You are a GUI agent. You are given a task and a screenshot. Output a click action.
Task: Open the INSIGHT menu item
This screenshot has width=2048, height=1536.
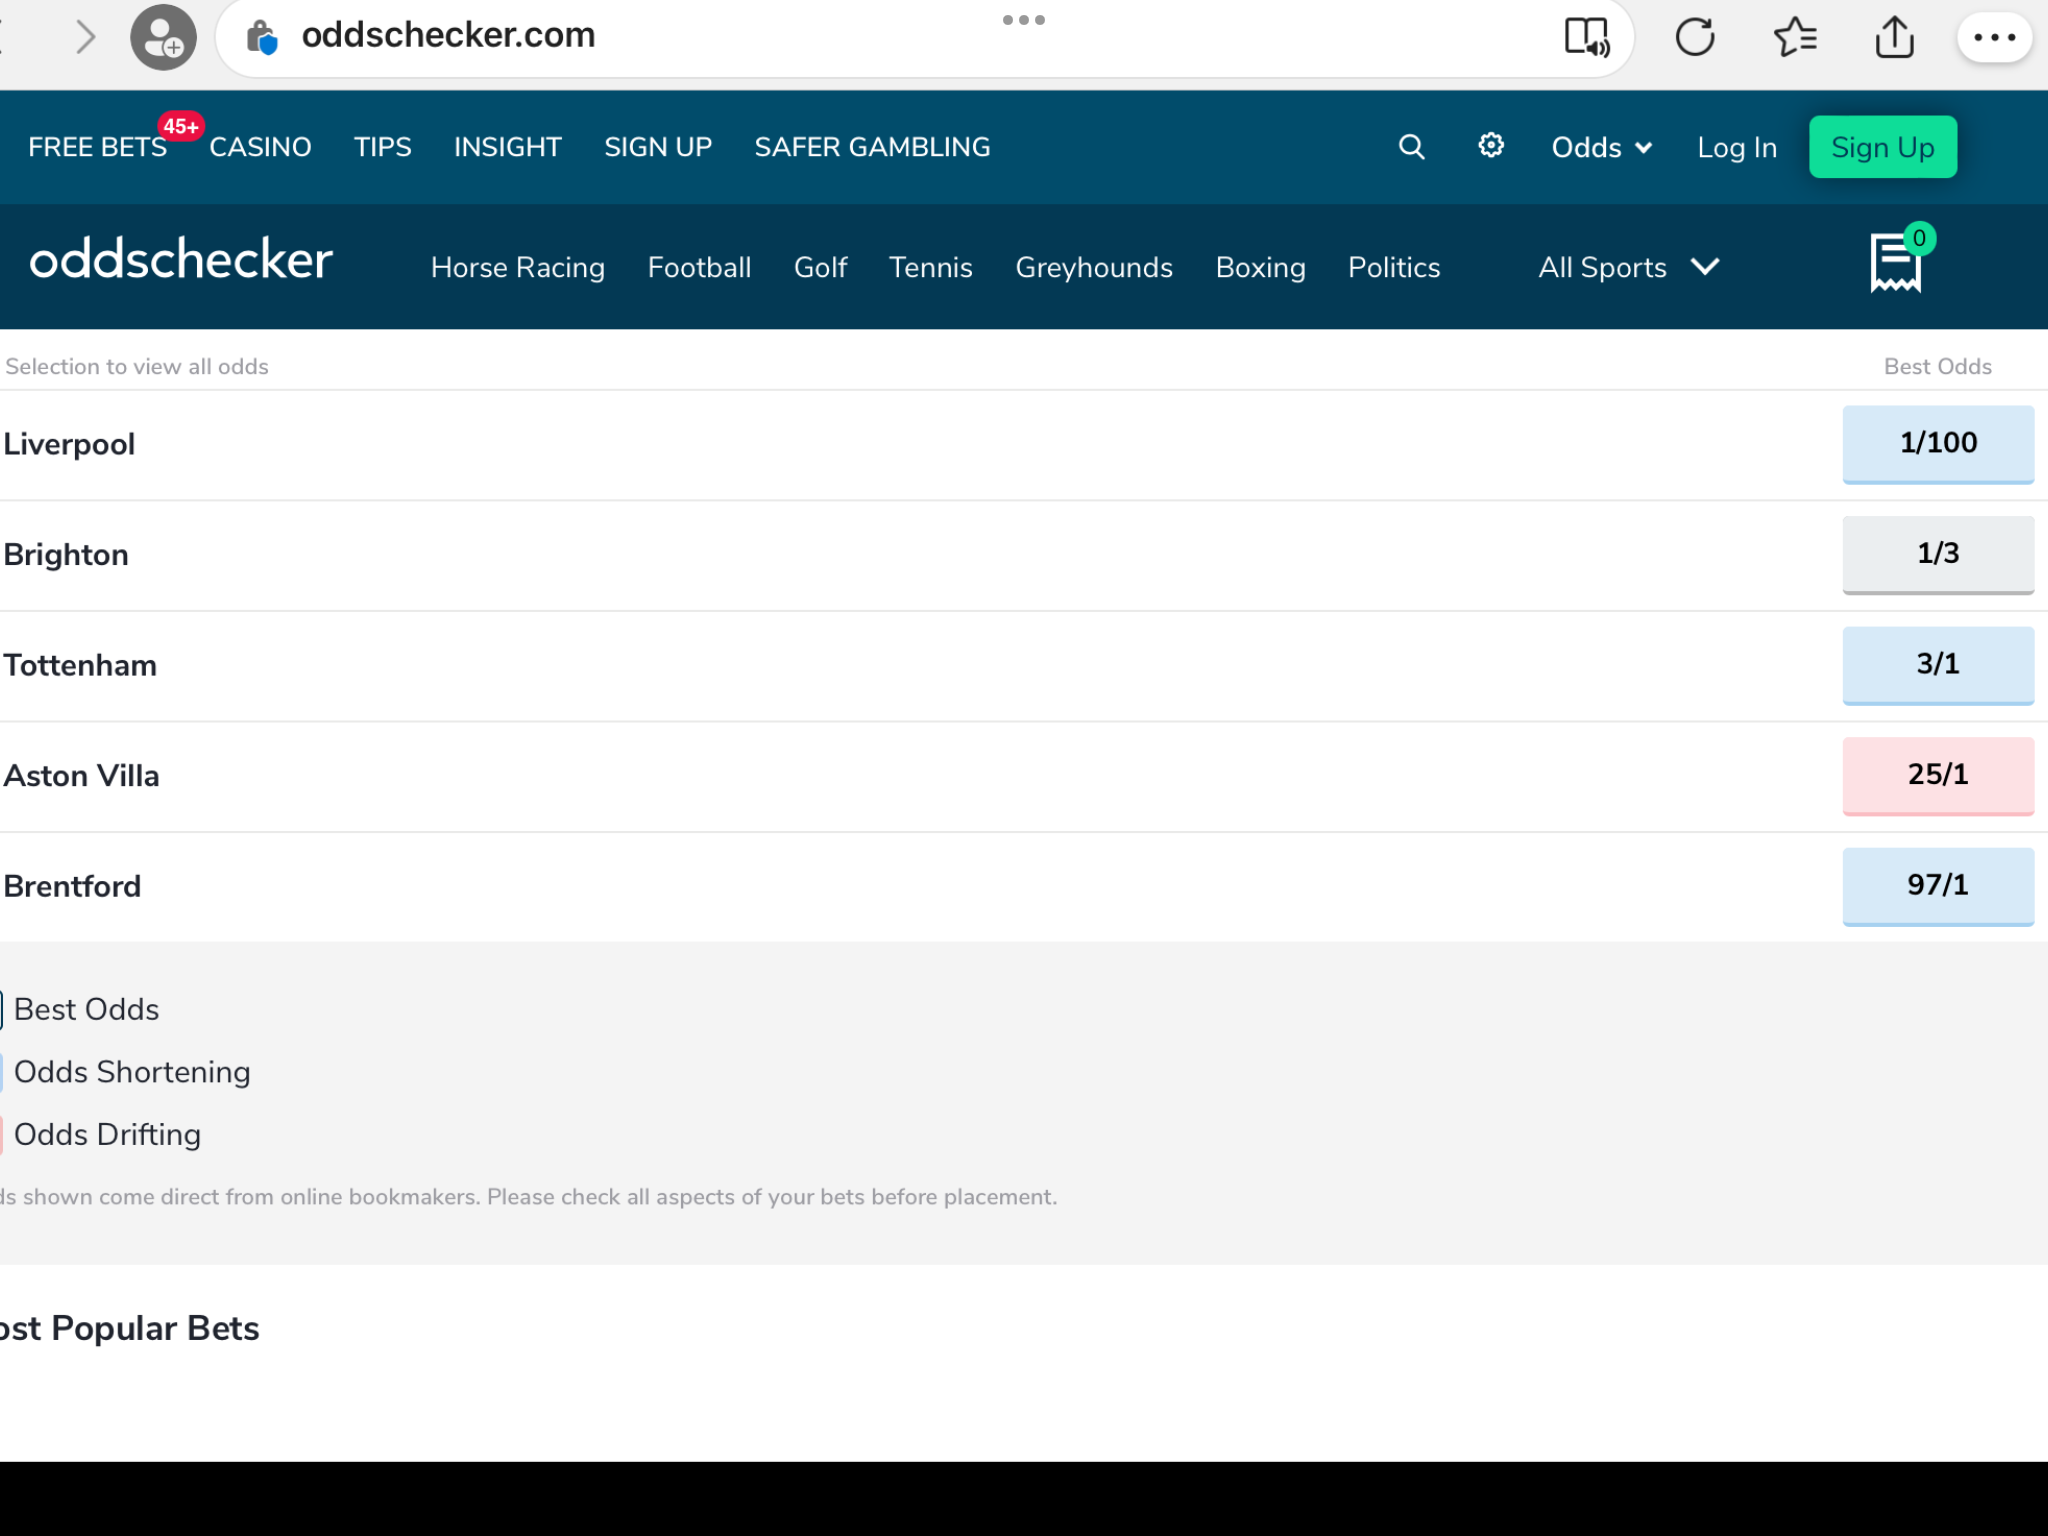(507, 147)
